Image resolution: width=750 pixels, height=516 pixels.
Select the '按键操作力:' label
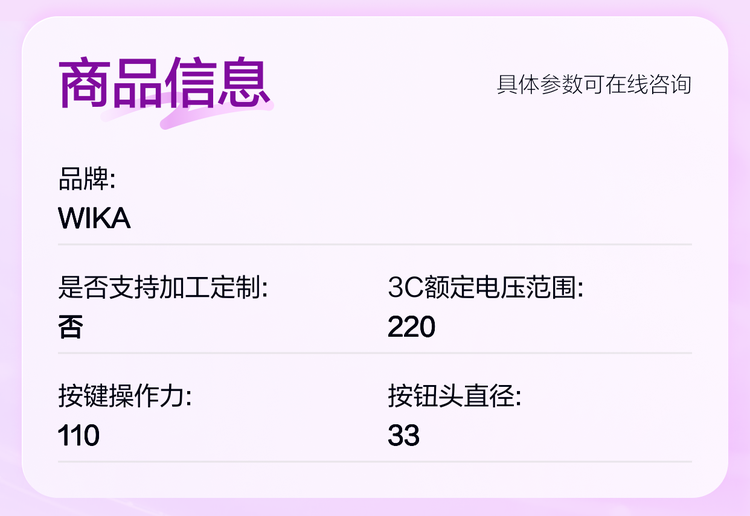(124, 397)
